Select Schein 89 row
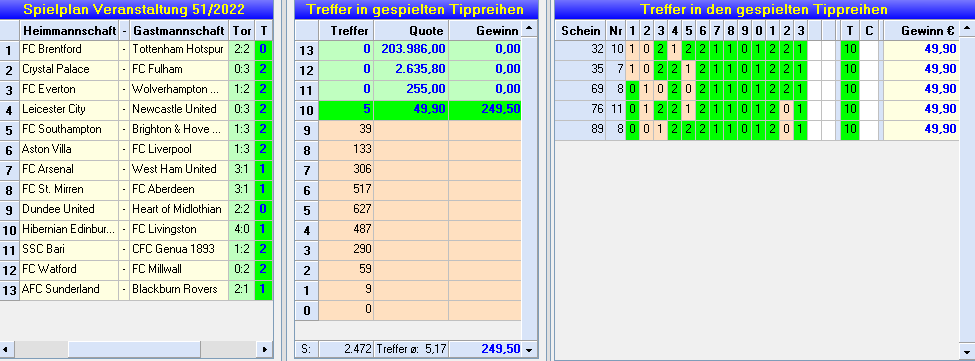The height and width of the screenshot is (361, 975). [x=757, y=129]
